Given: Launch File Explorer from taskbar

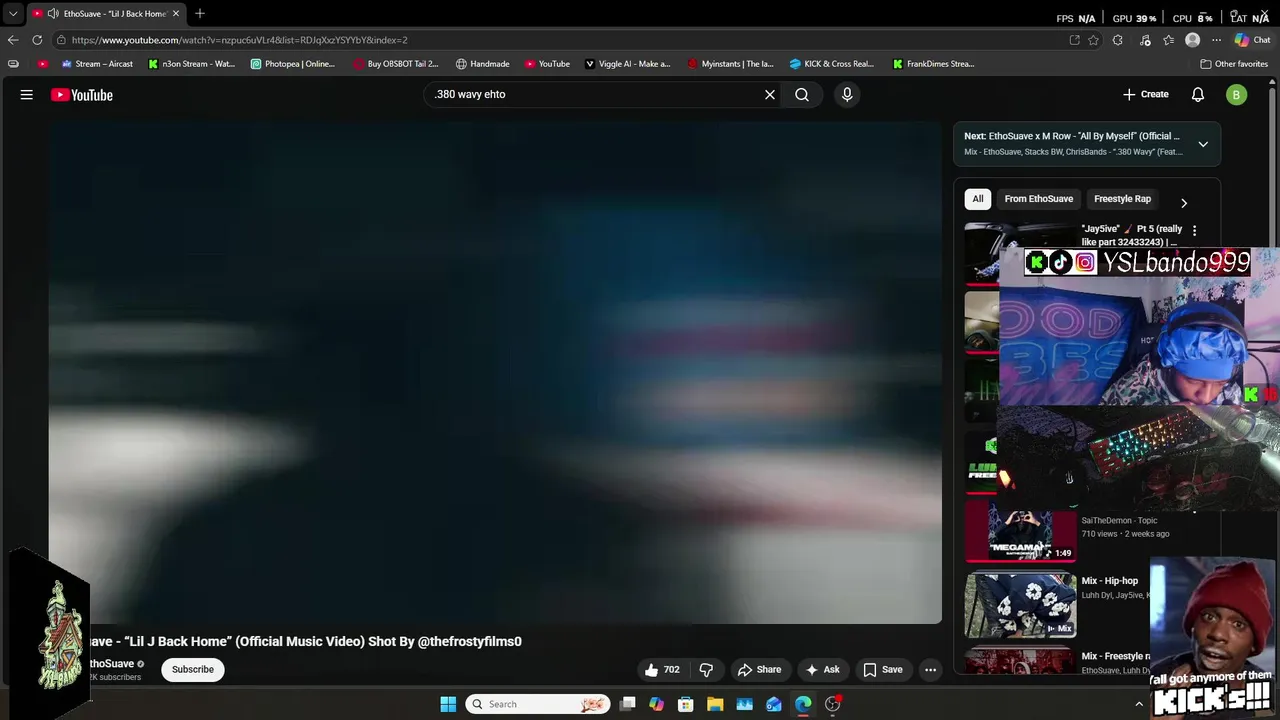Looking at the screenshot, I should pyautogui.click(x=715, y=704).
